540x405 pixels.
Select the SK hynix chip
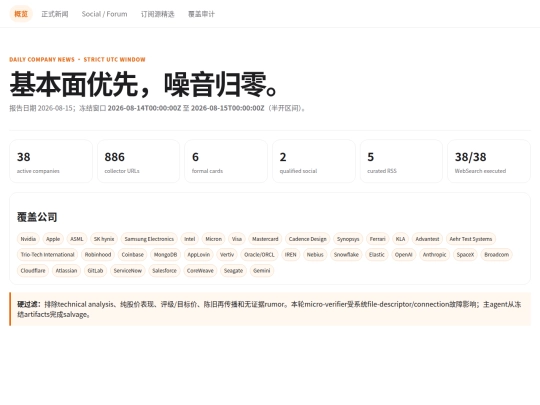[x=104, y=239]
